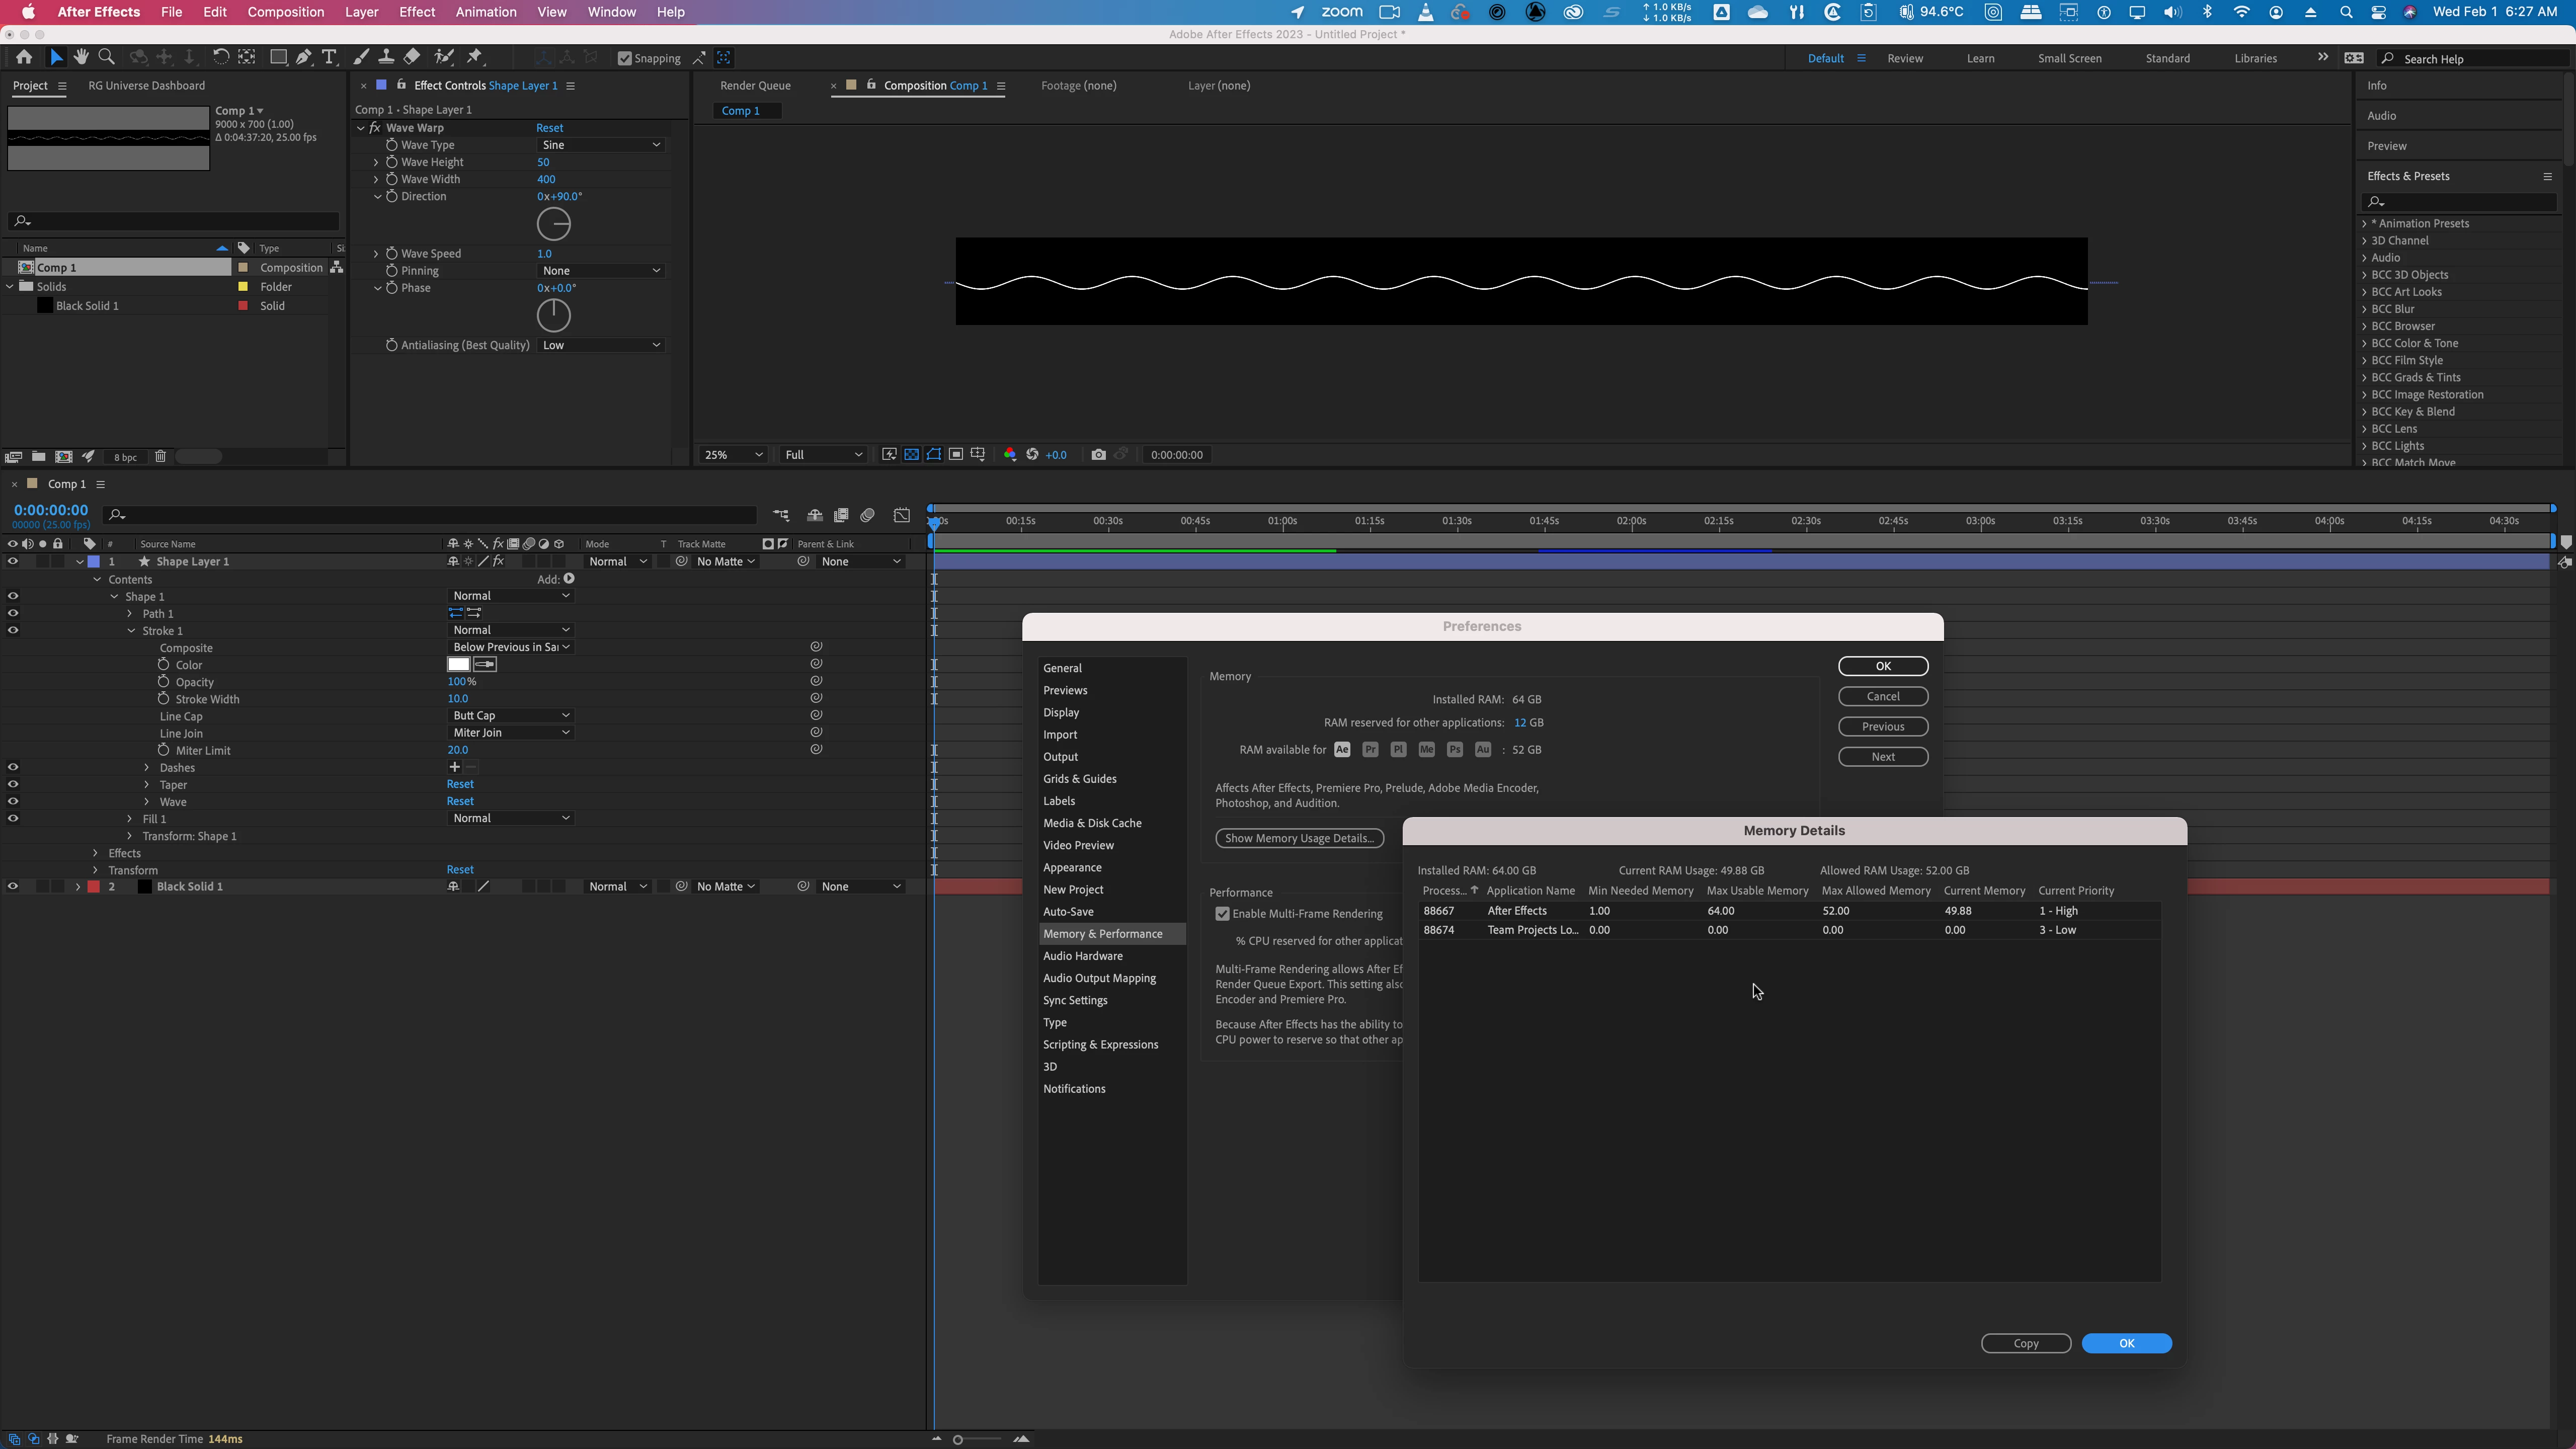The image size is (2576, 1449).
Task: Click the snapshot camera icon in viewer
Action: (x=1098, y=455)
